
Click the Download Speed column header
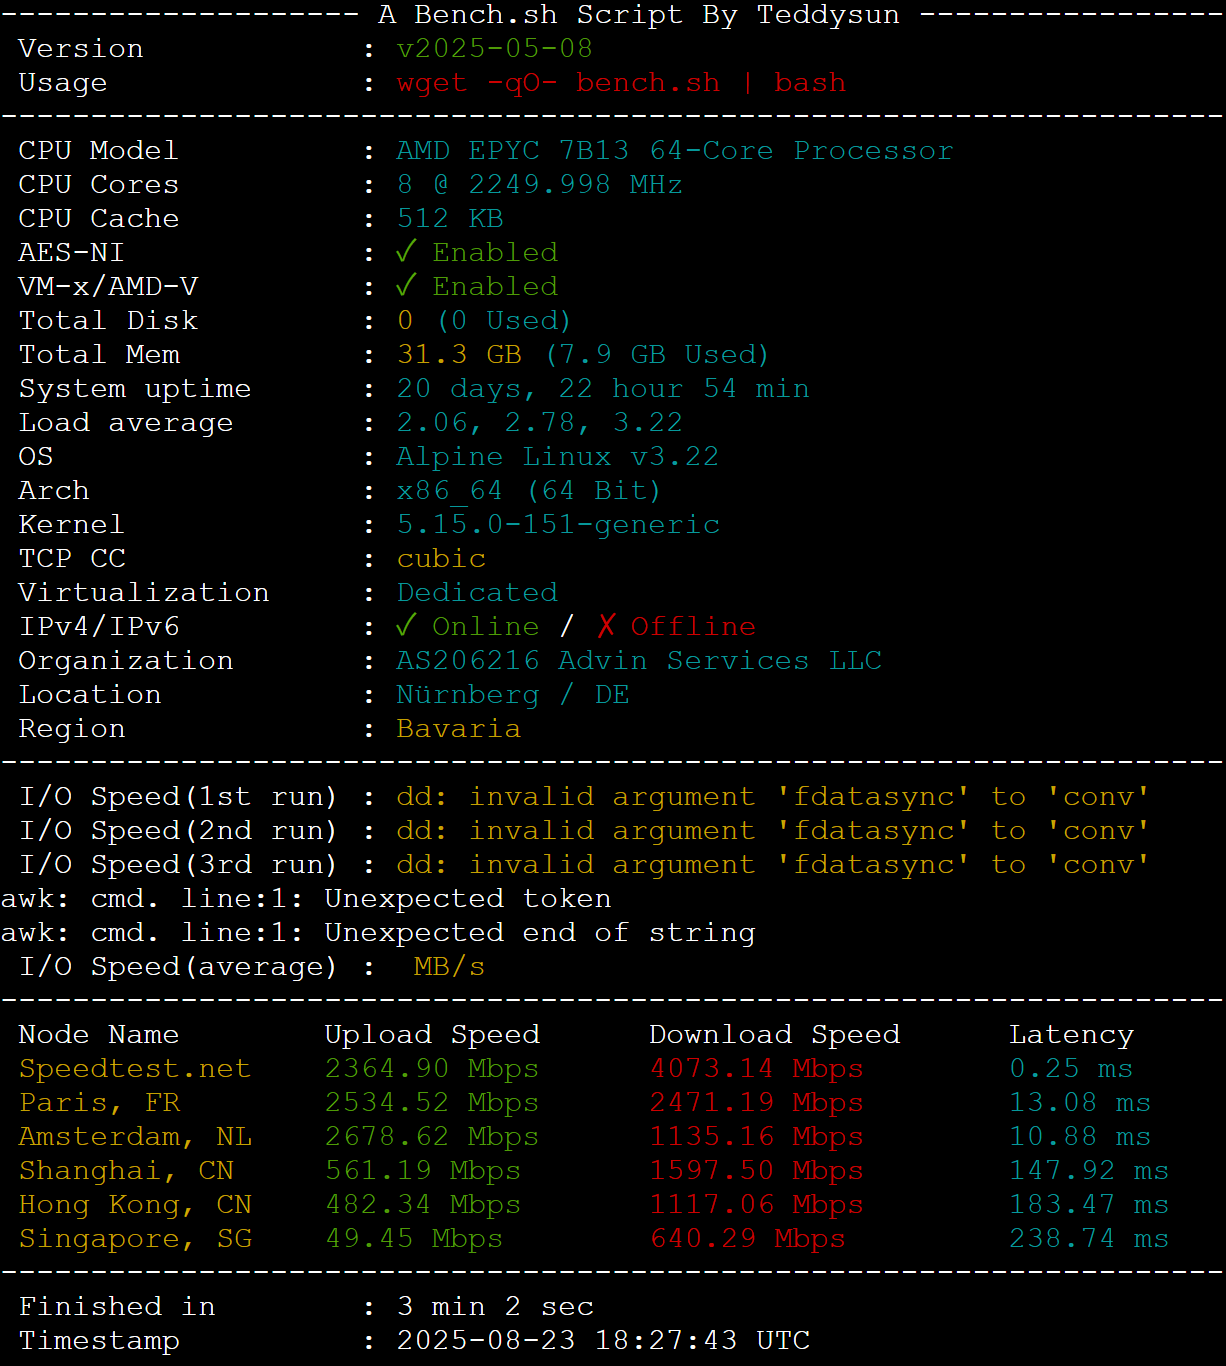(774, 1035)
